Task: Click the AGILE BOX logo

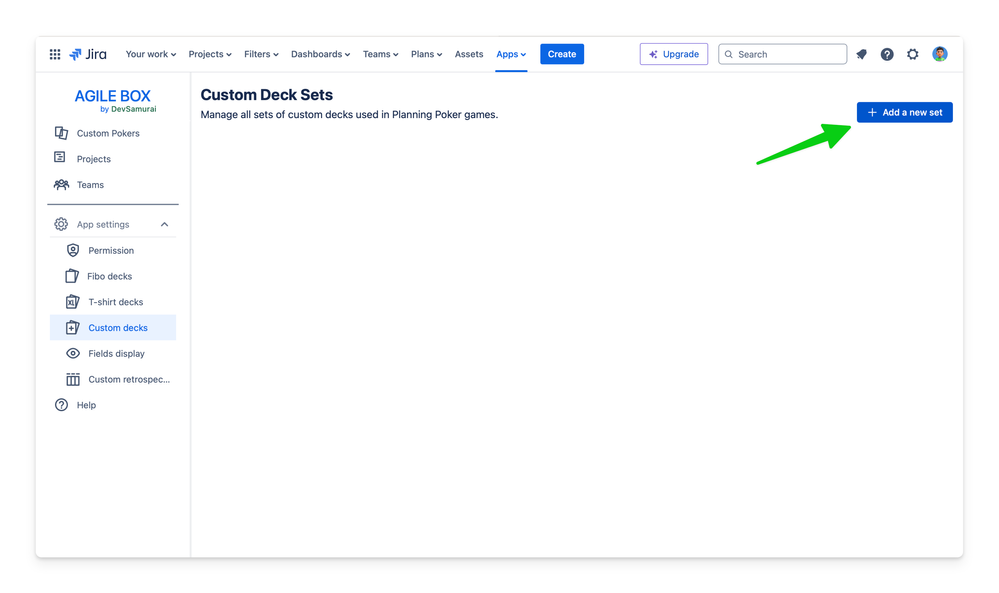Action: [113, 96]
